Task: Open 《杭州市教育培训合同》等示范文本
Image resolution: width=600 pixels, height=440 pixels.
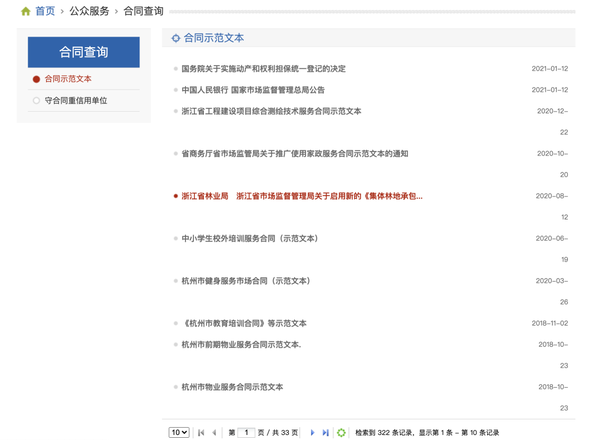Action: tap(244, 323)
